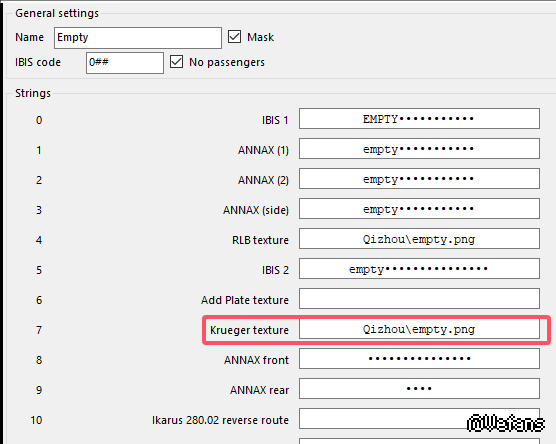The image size is (556, 444).
Task: Click the ANNAX rear string field
Action: [x=419, y=389]
